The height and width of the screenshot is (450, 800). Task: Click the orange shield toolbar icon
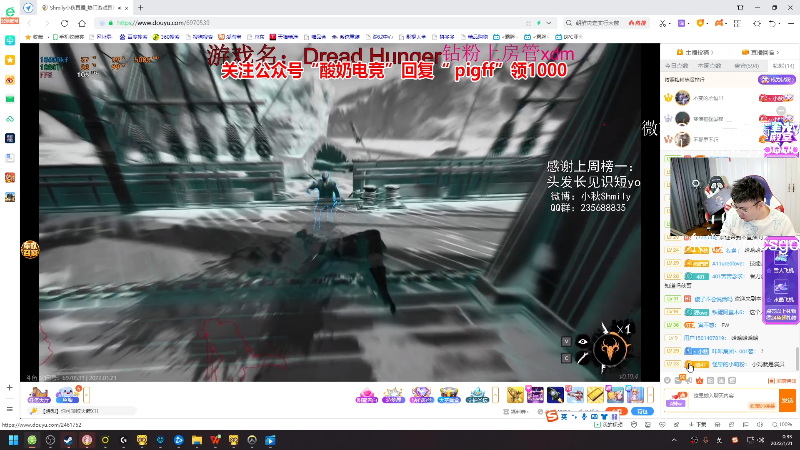(x=701, y=23)
